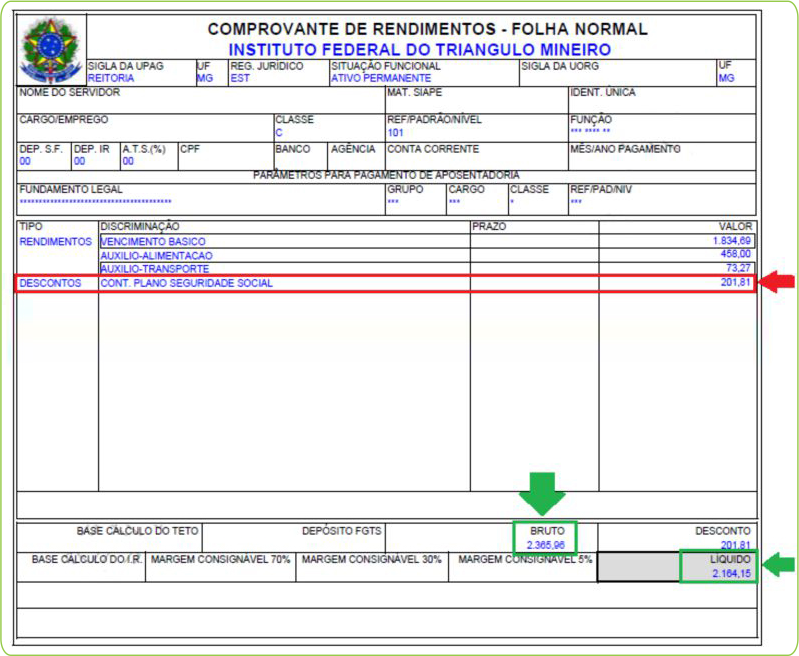799x656 pixels.
Task: Click the 'DISCRIMINAÇÃO' column header
Action: [140, 226]
